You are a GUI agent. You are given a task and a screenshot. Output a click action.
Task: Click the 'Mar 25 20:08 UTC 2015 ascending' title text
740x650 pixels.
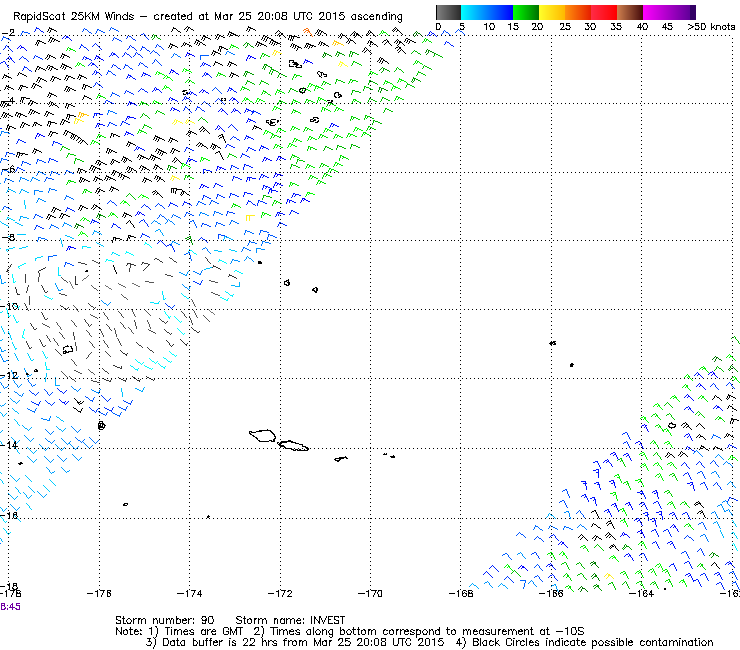pyautogui.click(x=308, y=17)
